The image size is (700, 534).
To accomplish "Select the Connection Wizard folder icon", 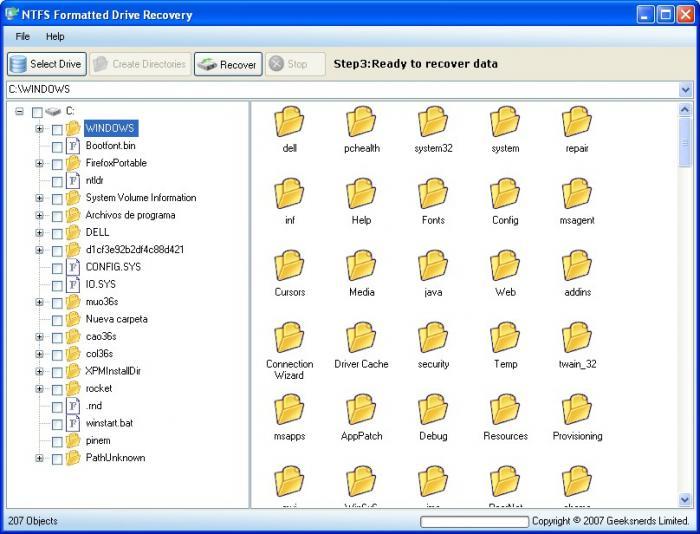I will coord(289,338).
